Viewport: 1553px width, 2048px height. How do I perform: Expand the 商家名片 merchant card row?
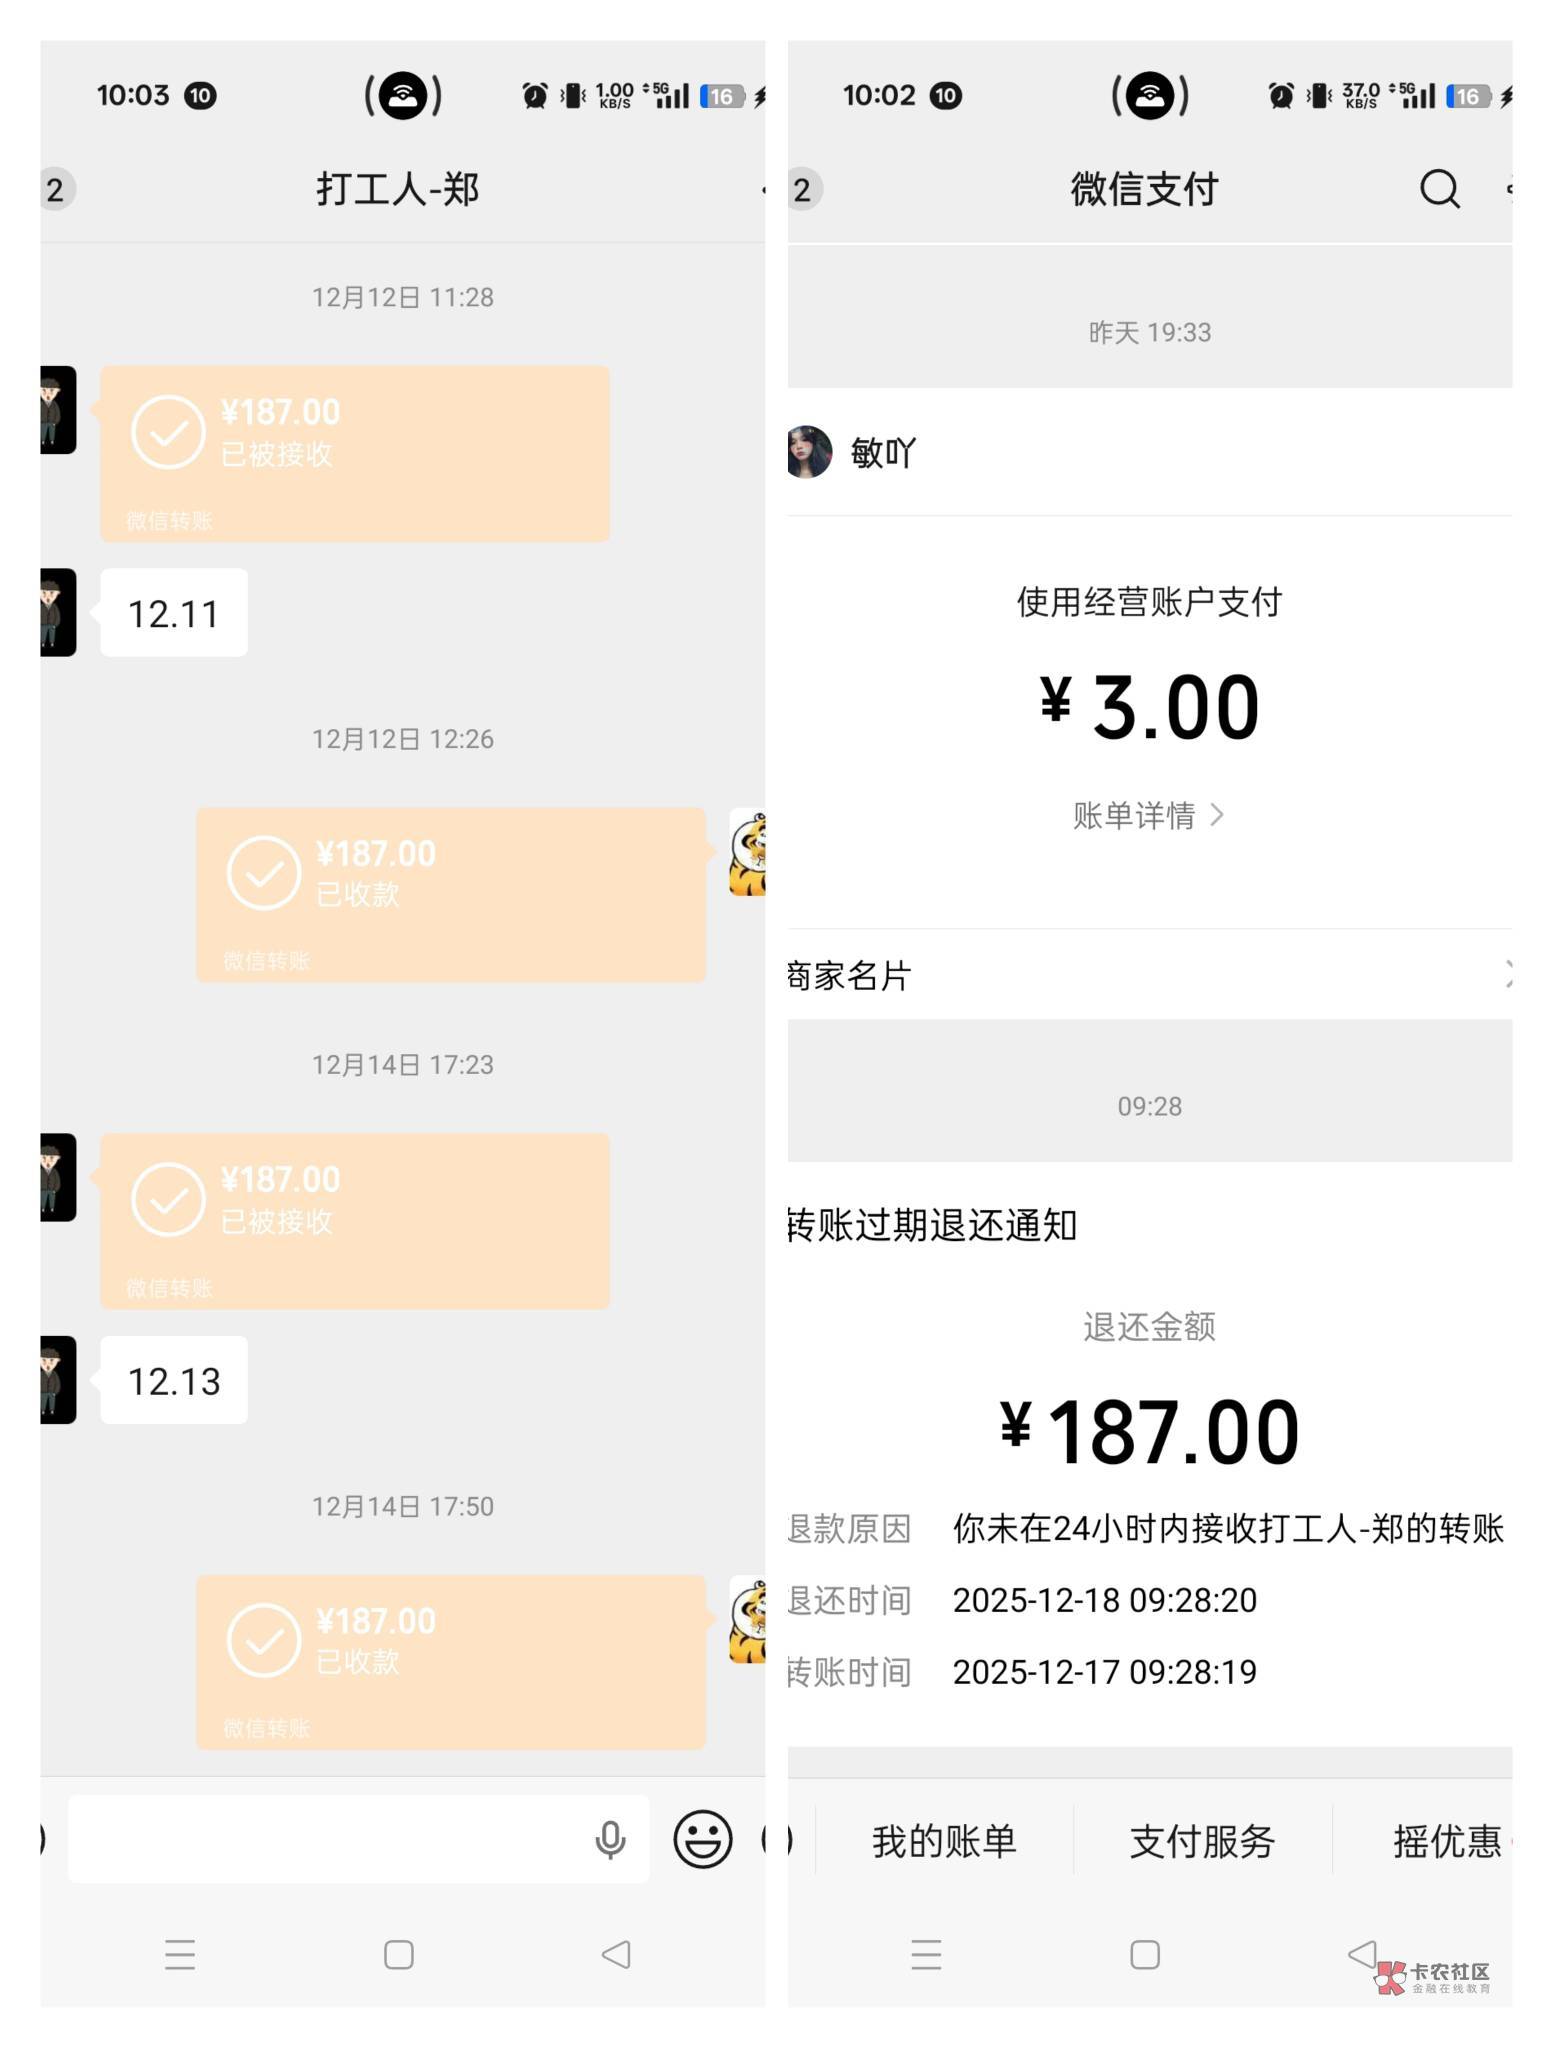(x=1149, y=975)
